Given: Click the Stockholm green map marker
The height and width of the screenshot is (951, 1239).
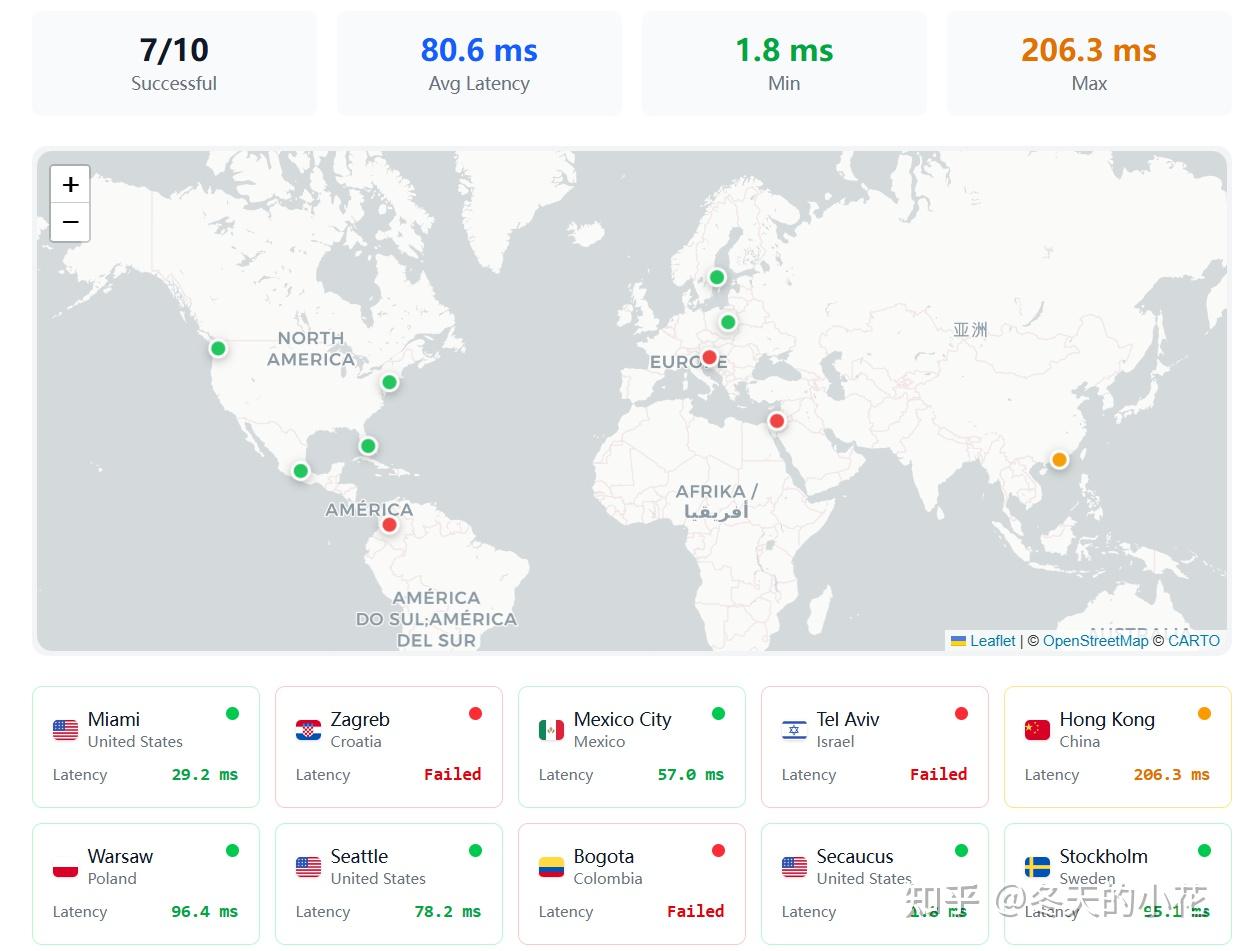Looking at the screenshot, I should pyautogui.click(x=717, y=277).
